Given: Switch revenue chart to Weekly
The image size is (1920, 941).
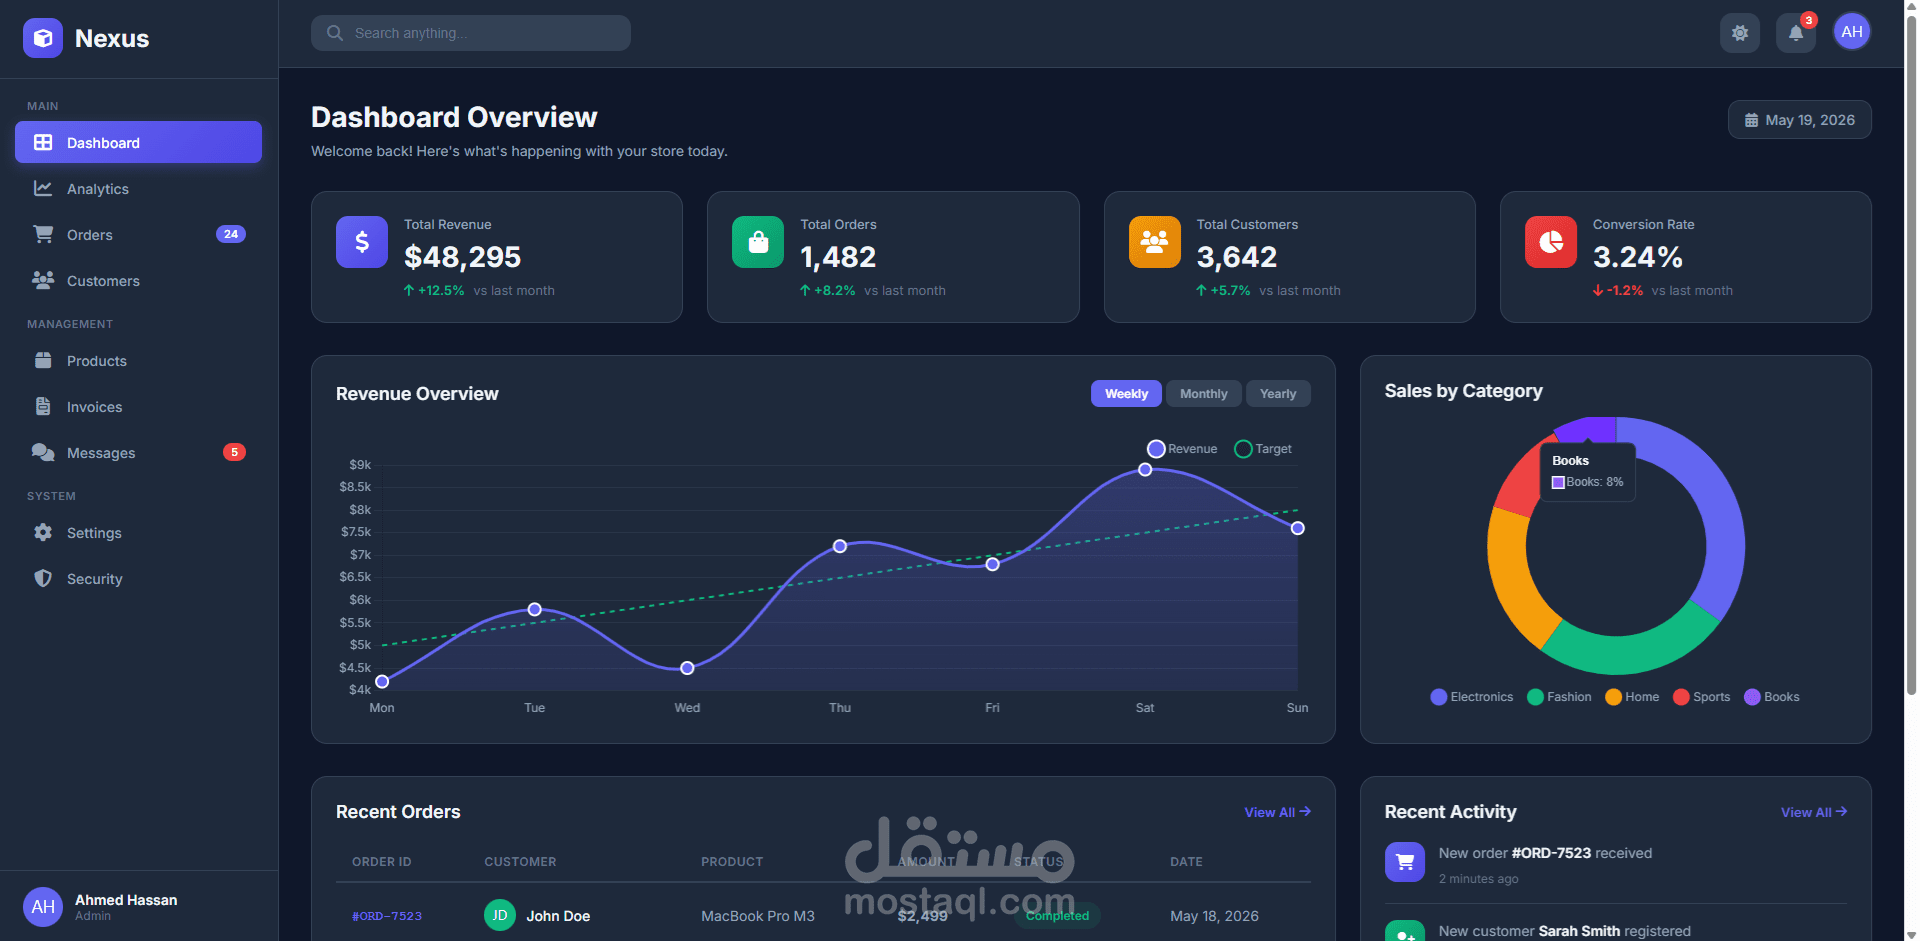Looking at the screenshot, I should coord(1126,394).
